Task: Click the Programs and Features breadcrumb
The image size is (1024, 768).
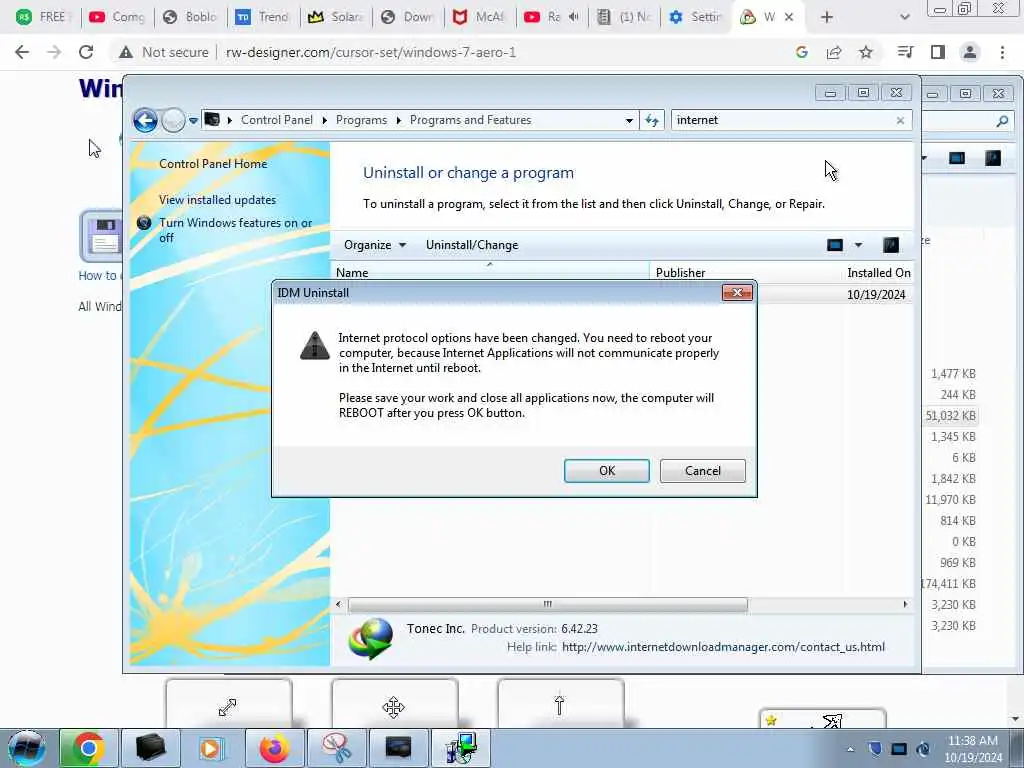Action: (470, 120)
